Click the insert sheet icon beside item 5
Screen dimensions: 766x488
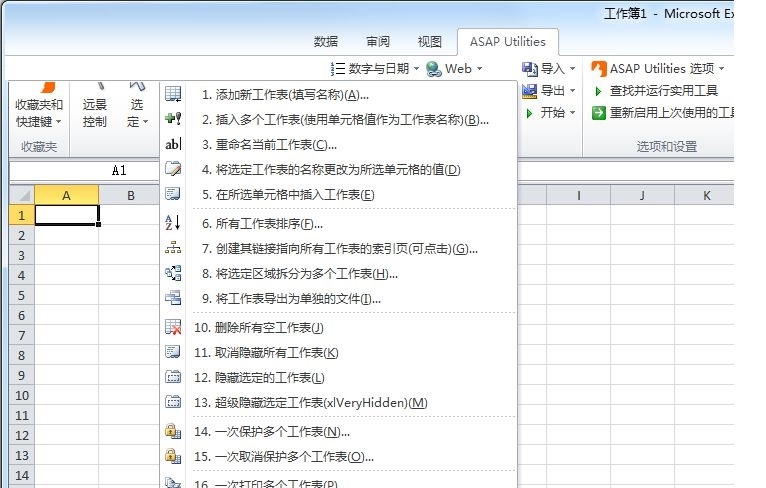click(x=173, y=193)
